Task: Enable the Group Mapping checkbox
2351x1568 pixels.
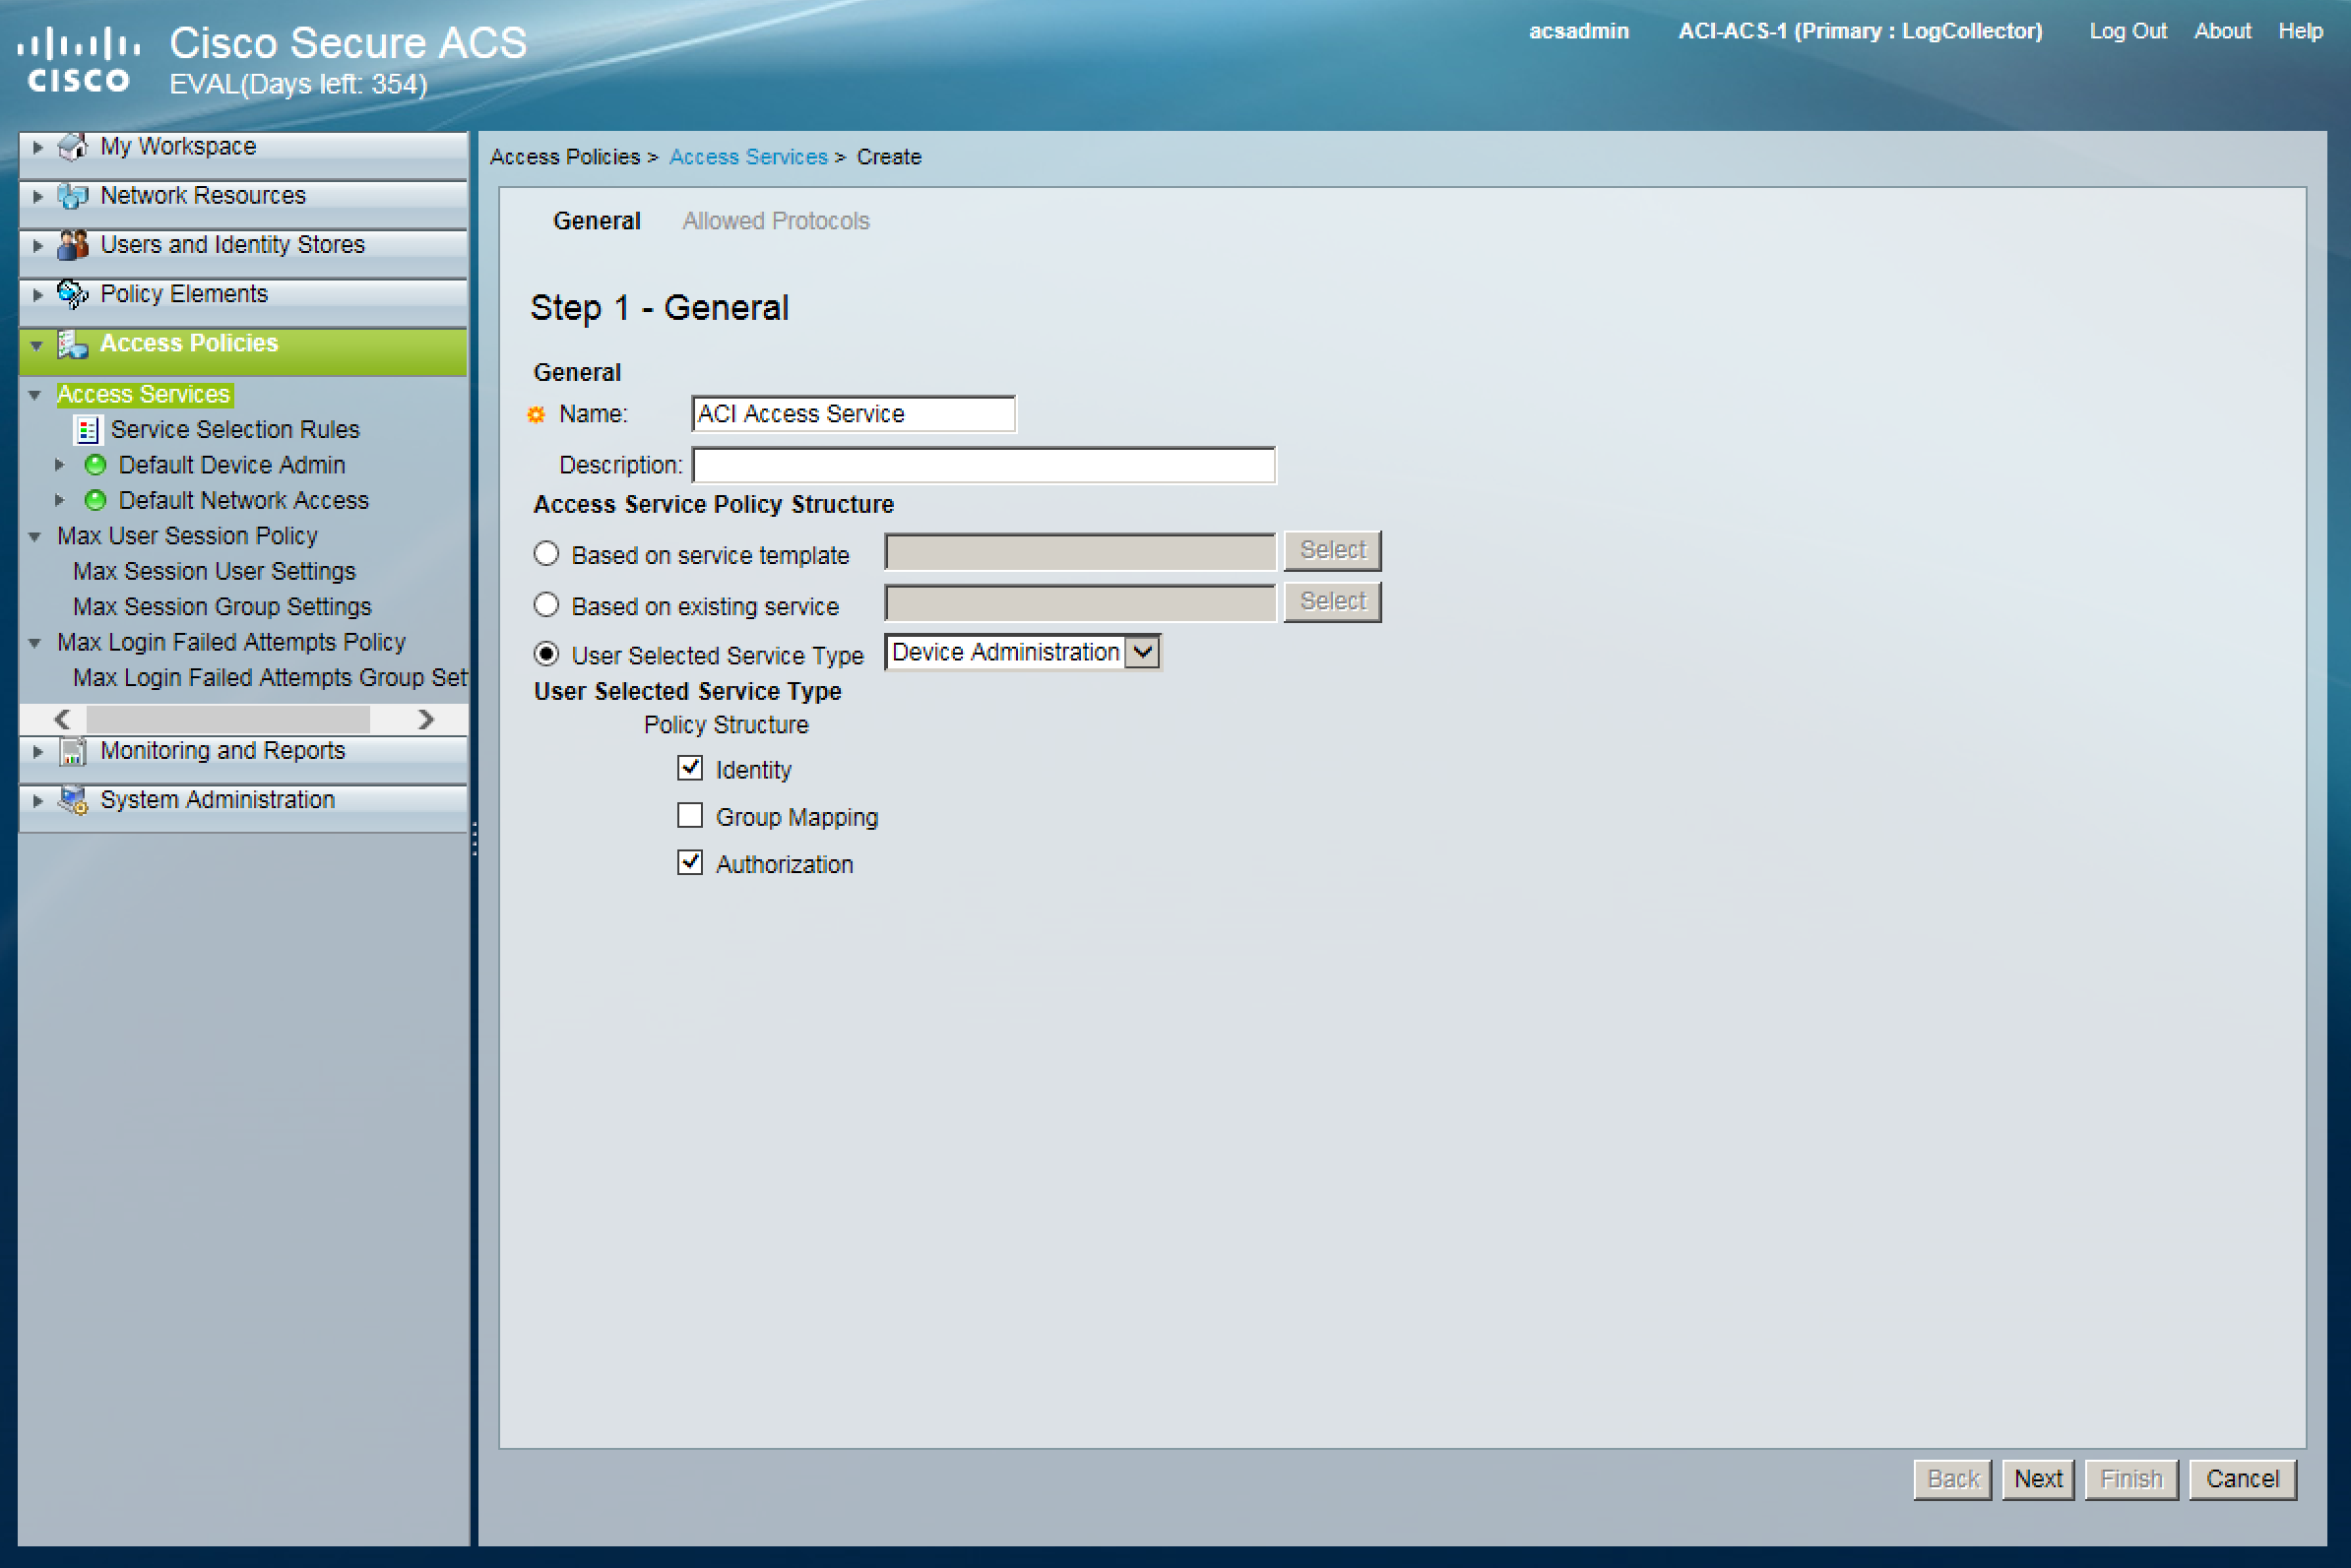Action: (x=690, y=816)
